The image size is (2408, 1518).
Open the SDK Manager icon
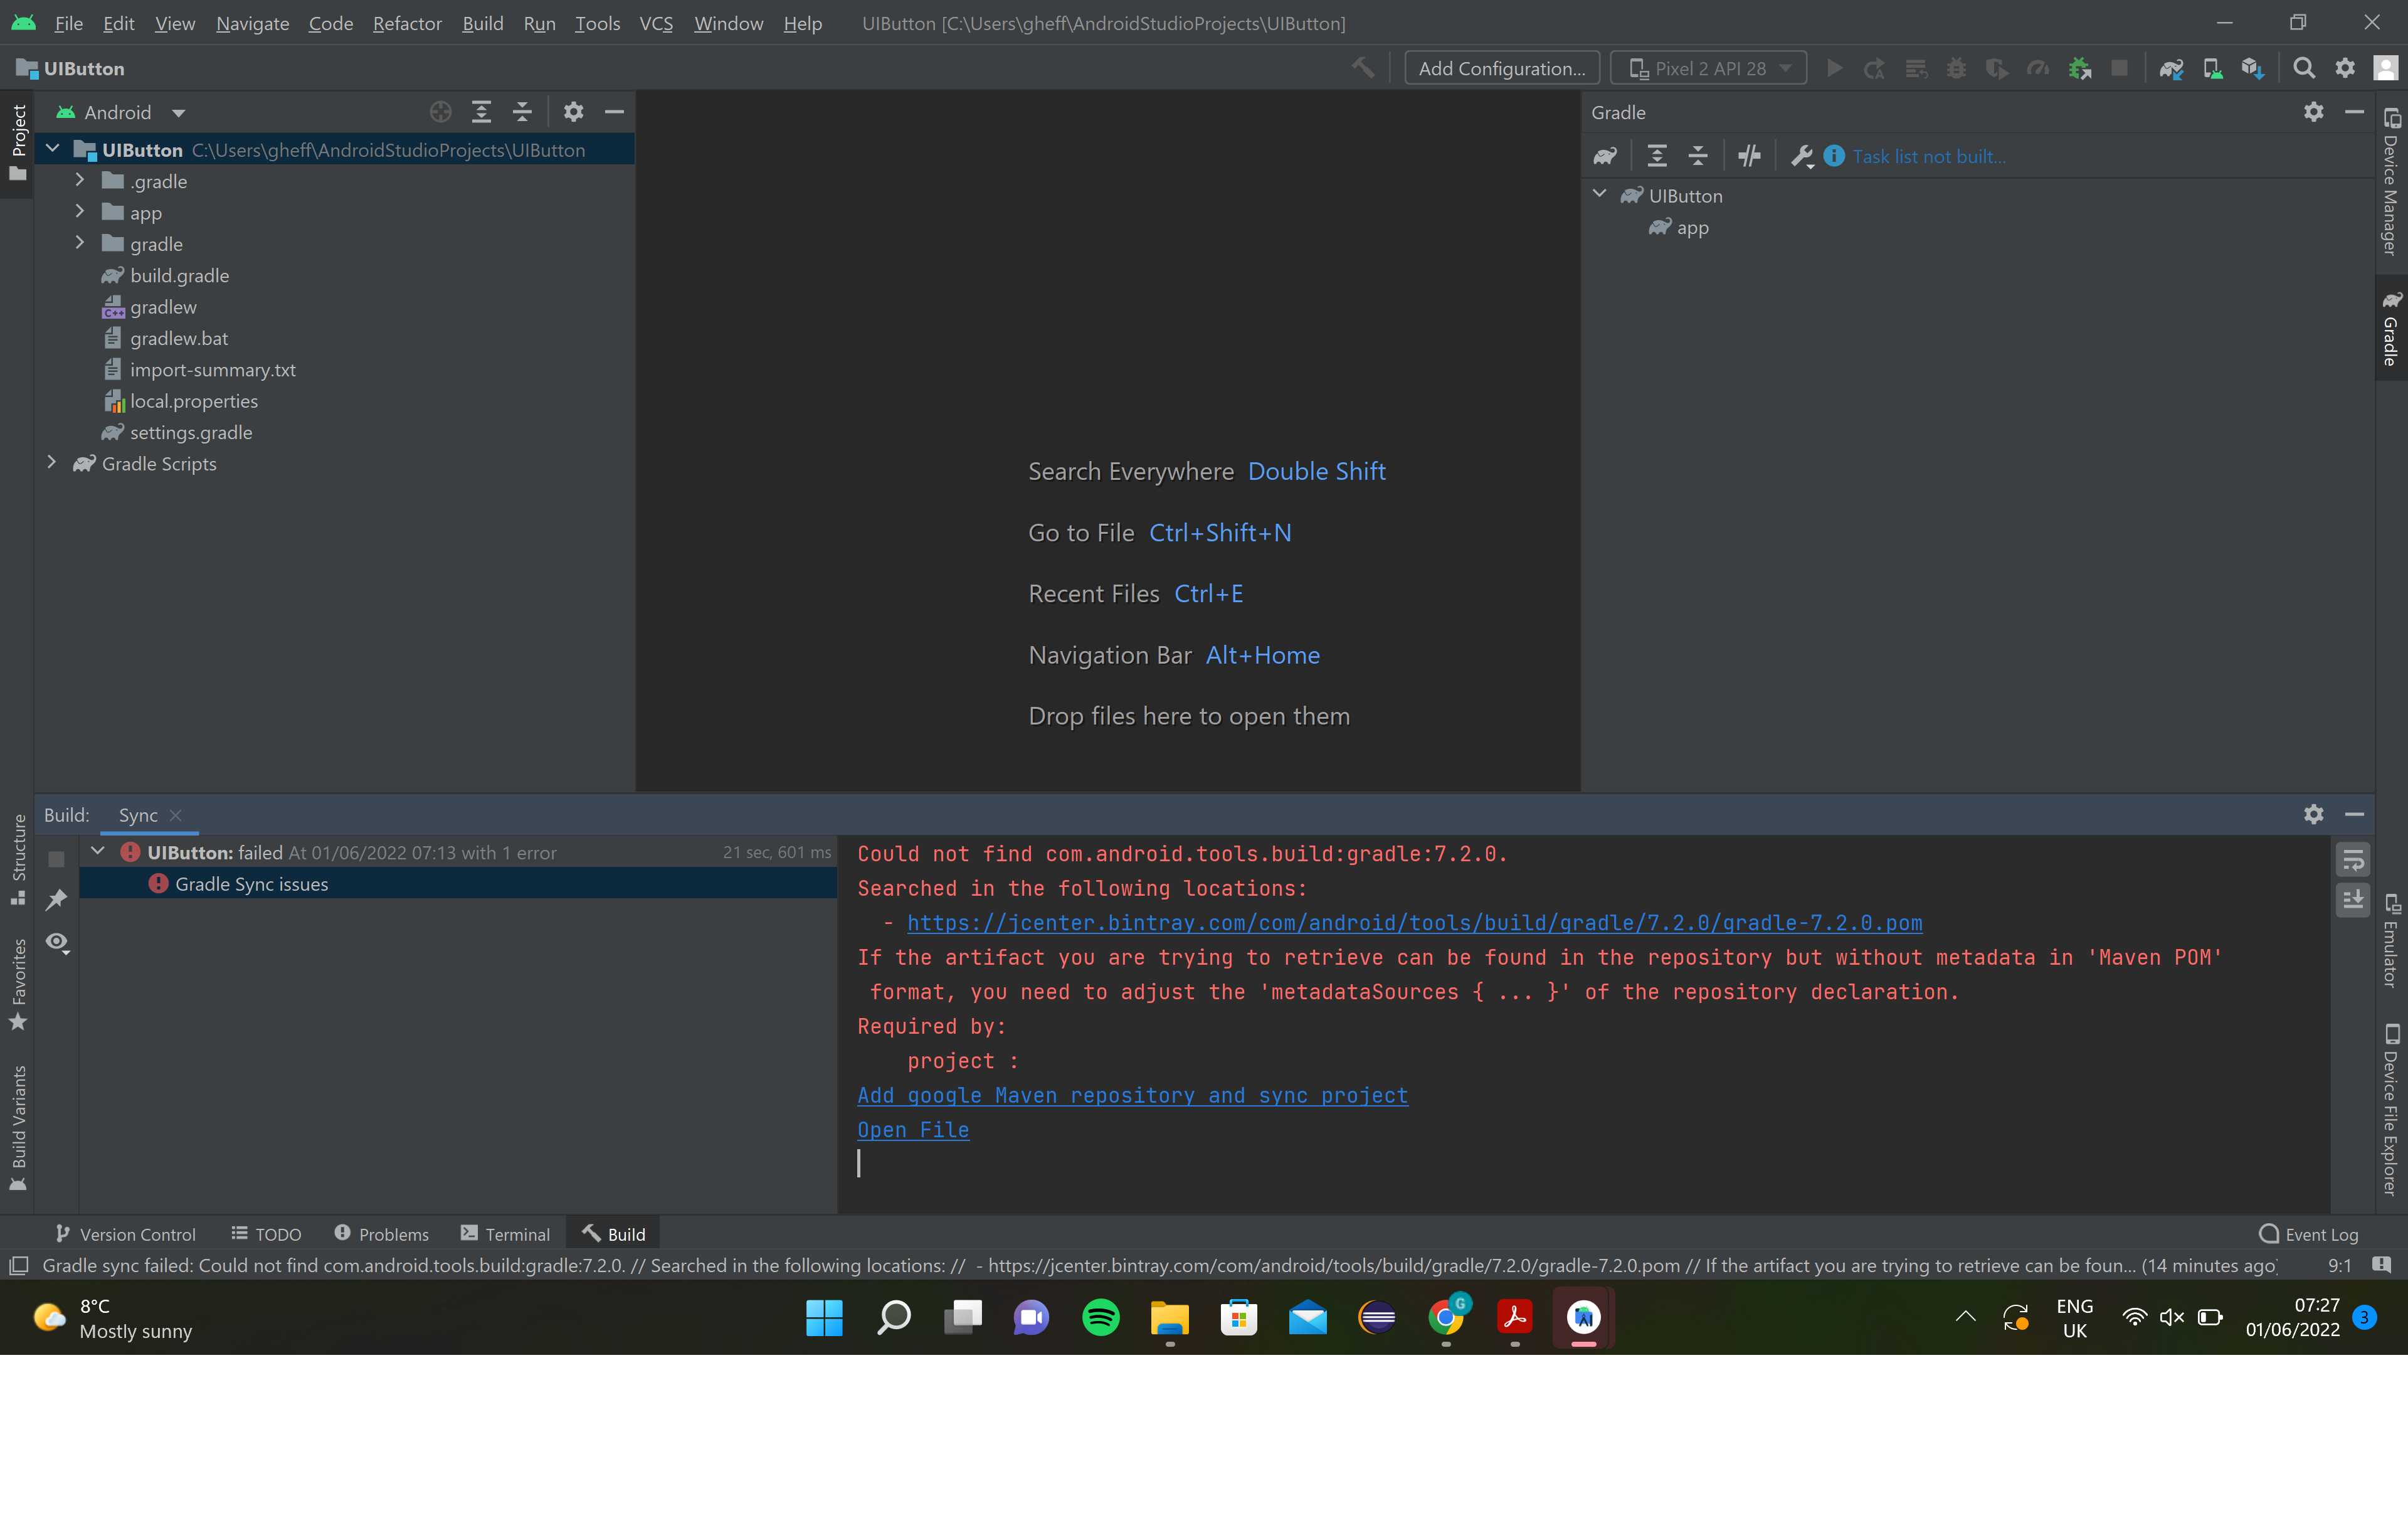click(x=2252, y=68)
